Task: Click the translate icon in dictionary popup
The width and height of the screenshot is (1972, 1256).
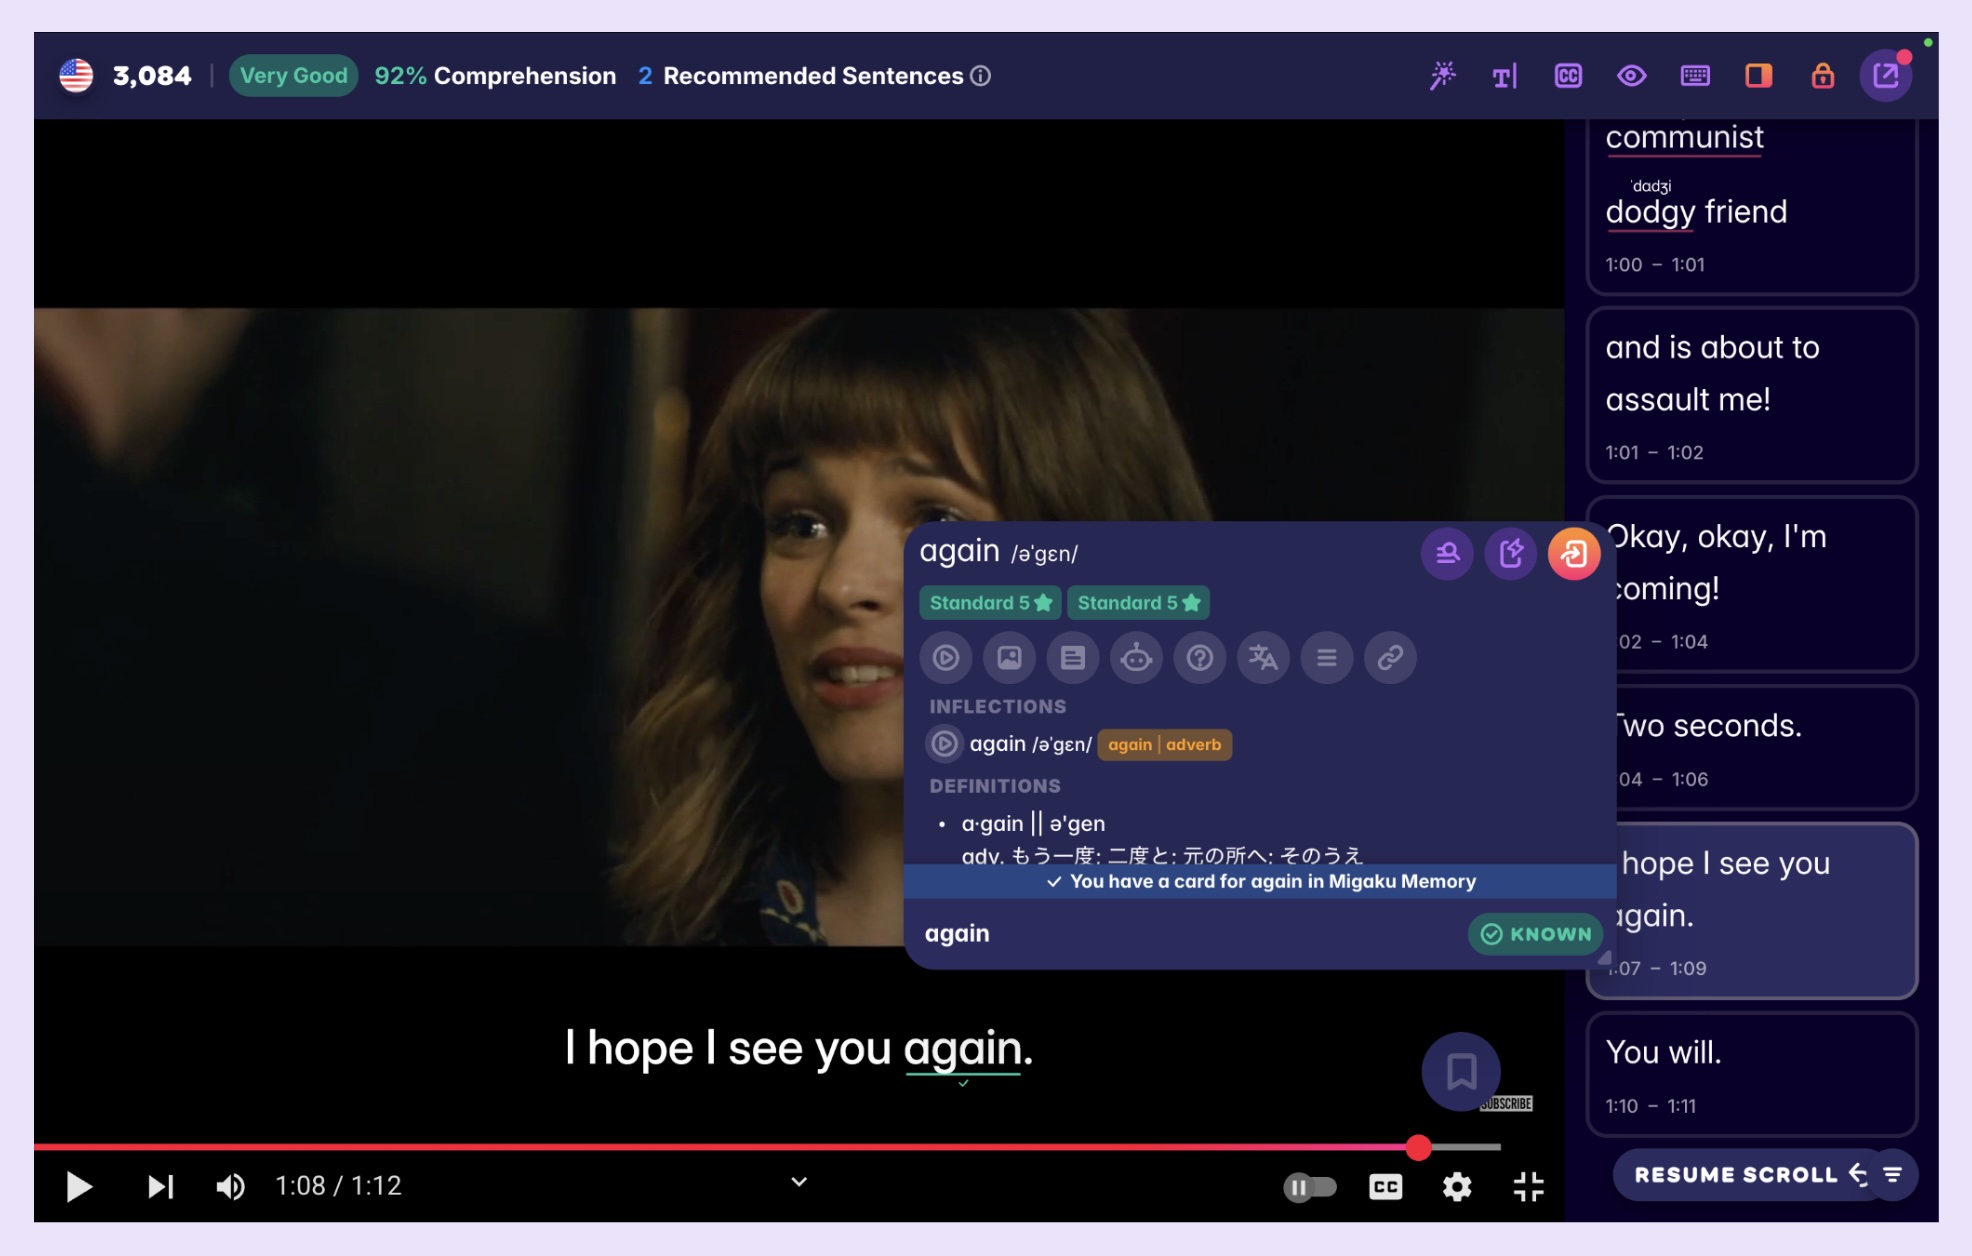Action: click(1263, 658)
